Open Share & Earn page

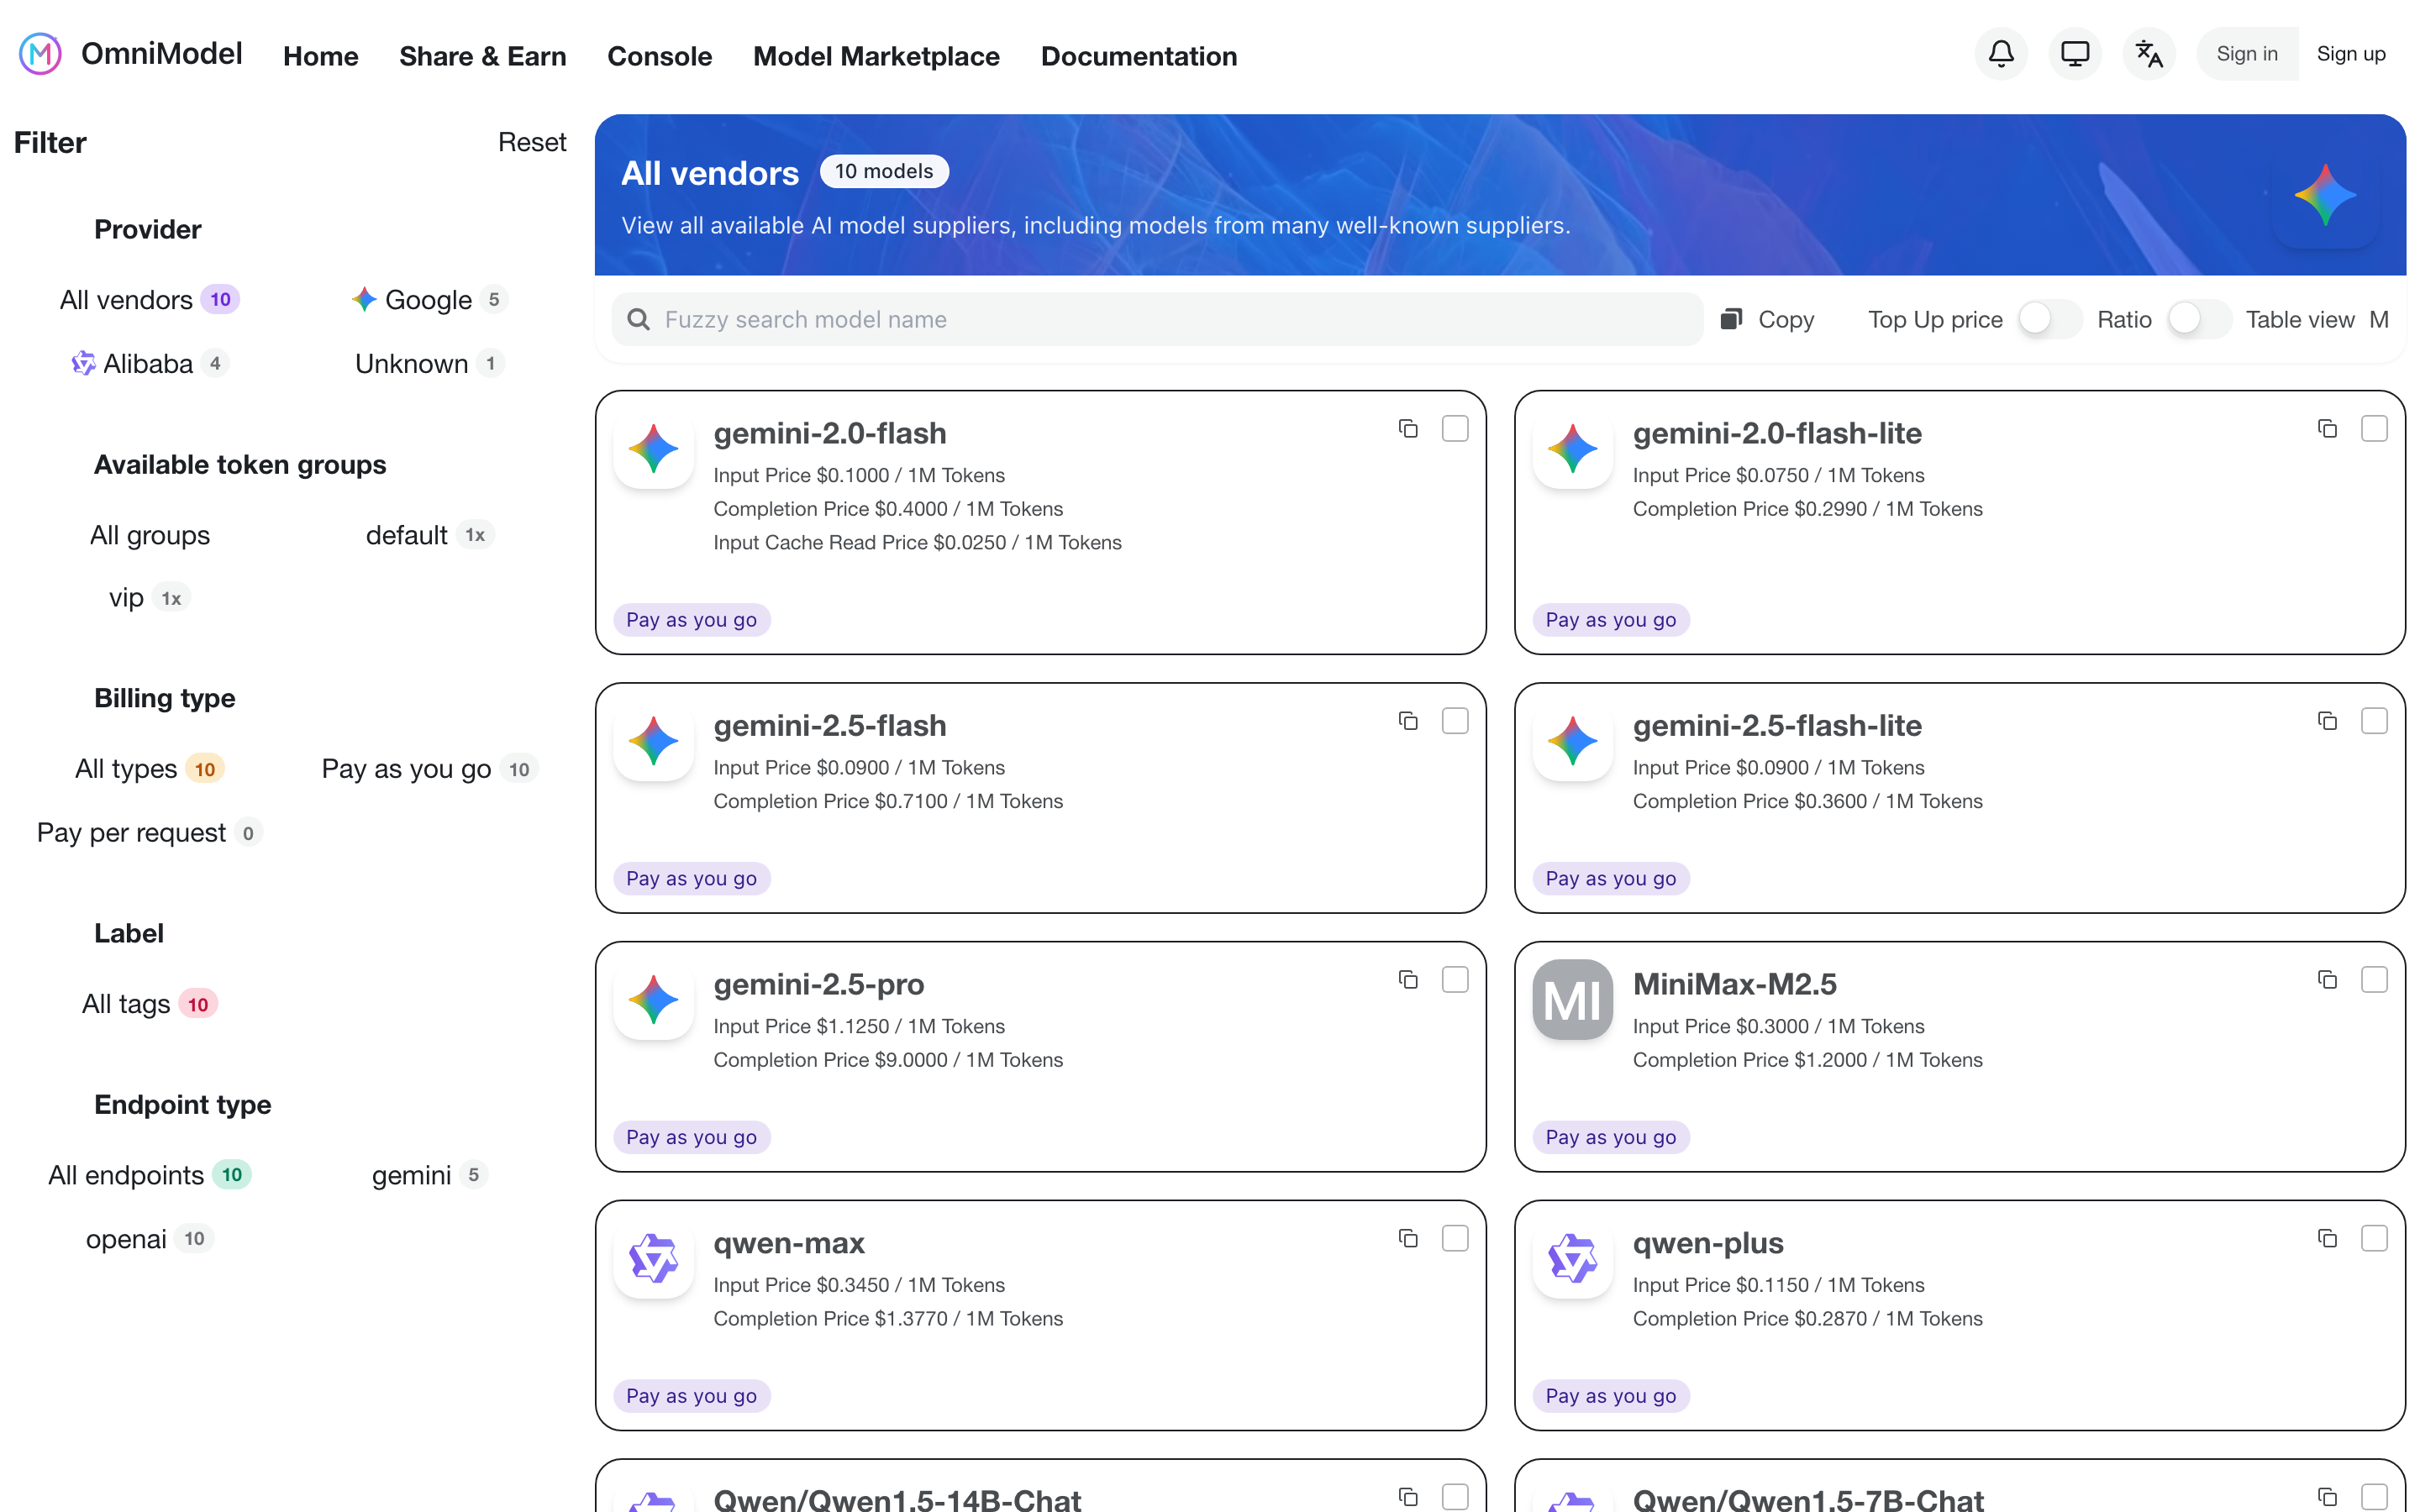pyautogui.click(x=483, y=56)
